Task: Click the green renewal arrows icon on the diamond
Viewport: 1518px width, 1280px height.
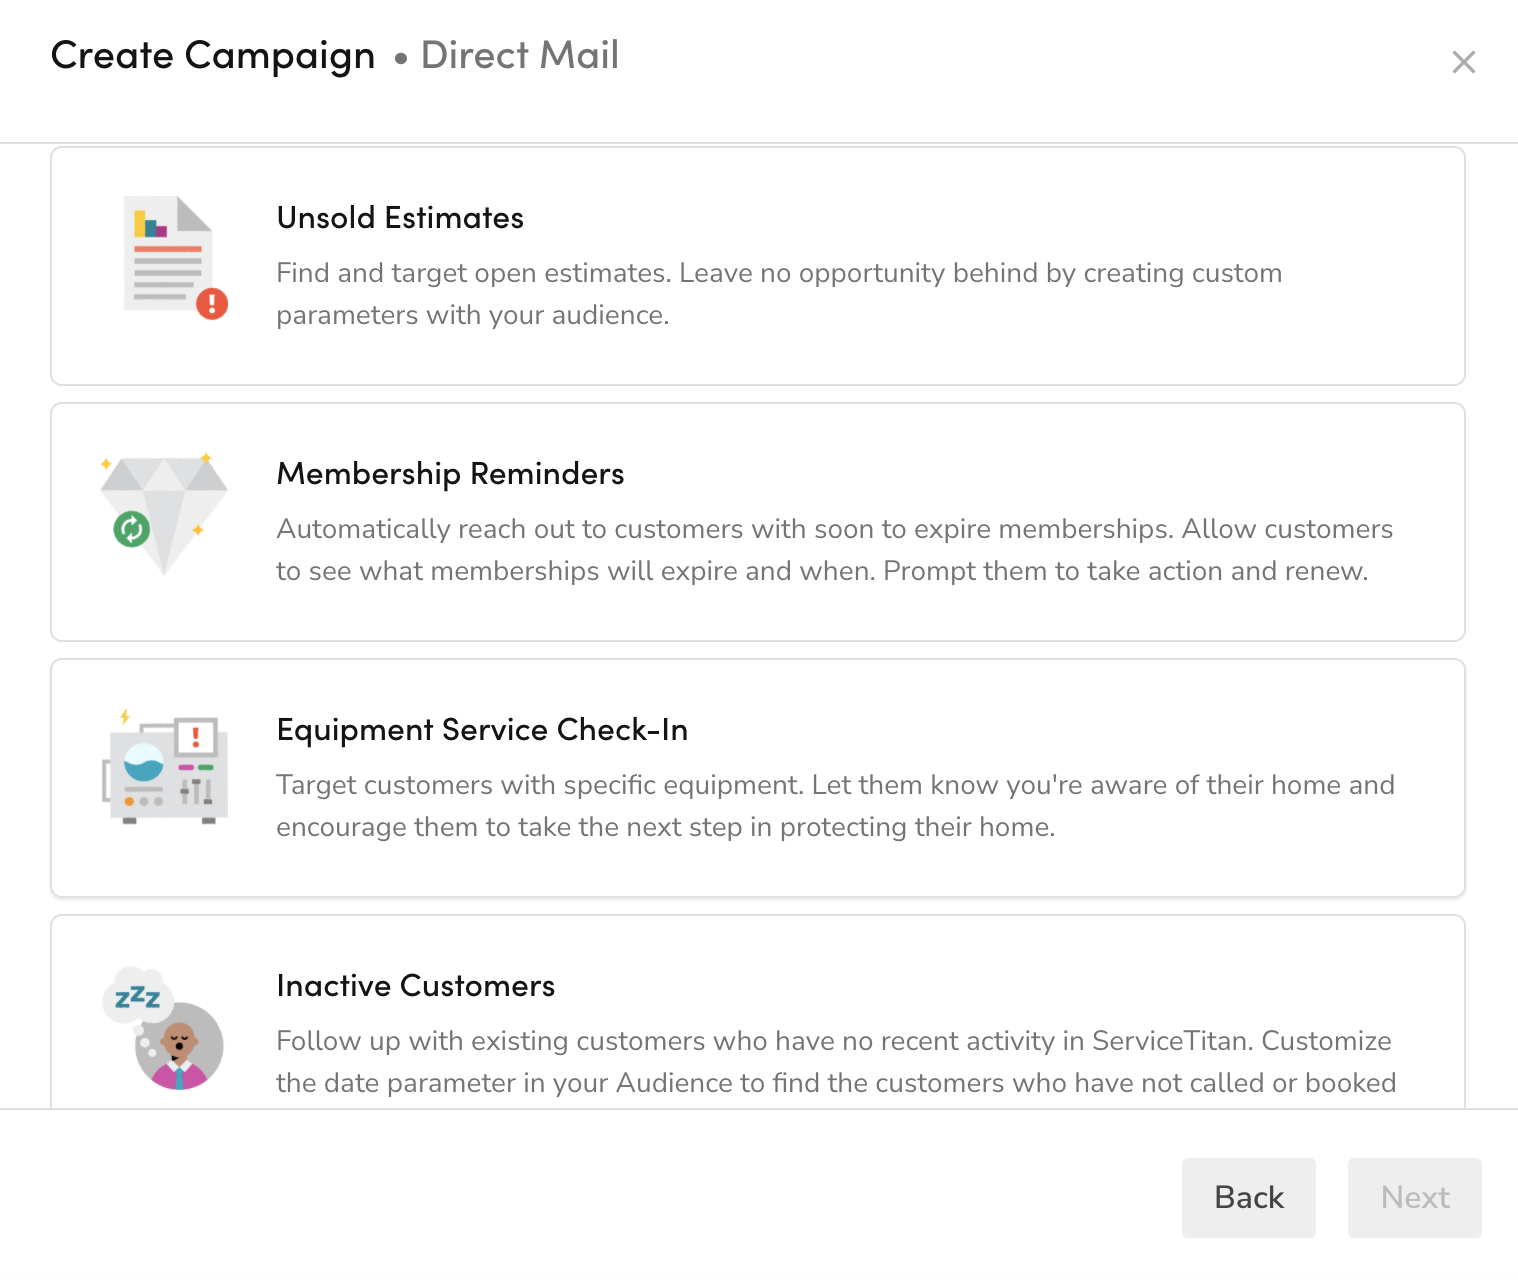Action: 131,527
